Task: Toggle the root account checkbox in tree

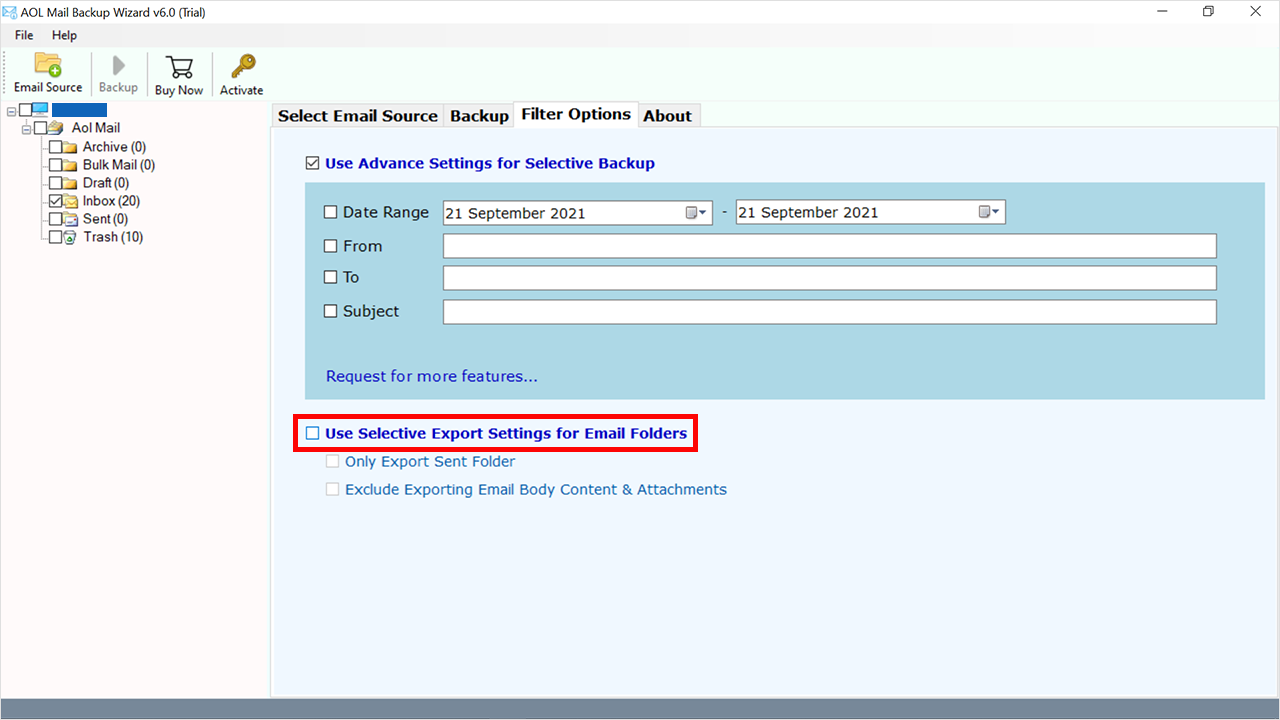Action: (26, 110)
